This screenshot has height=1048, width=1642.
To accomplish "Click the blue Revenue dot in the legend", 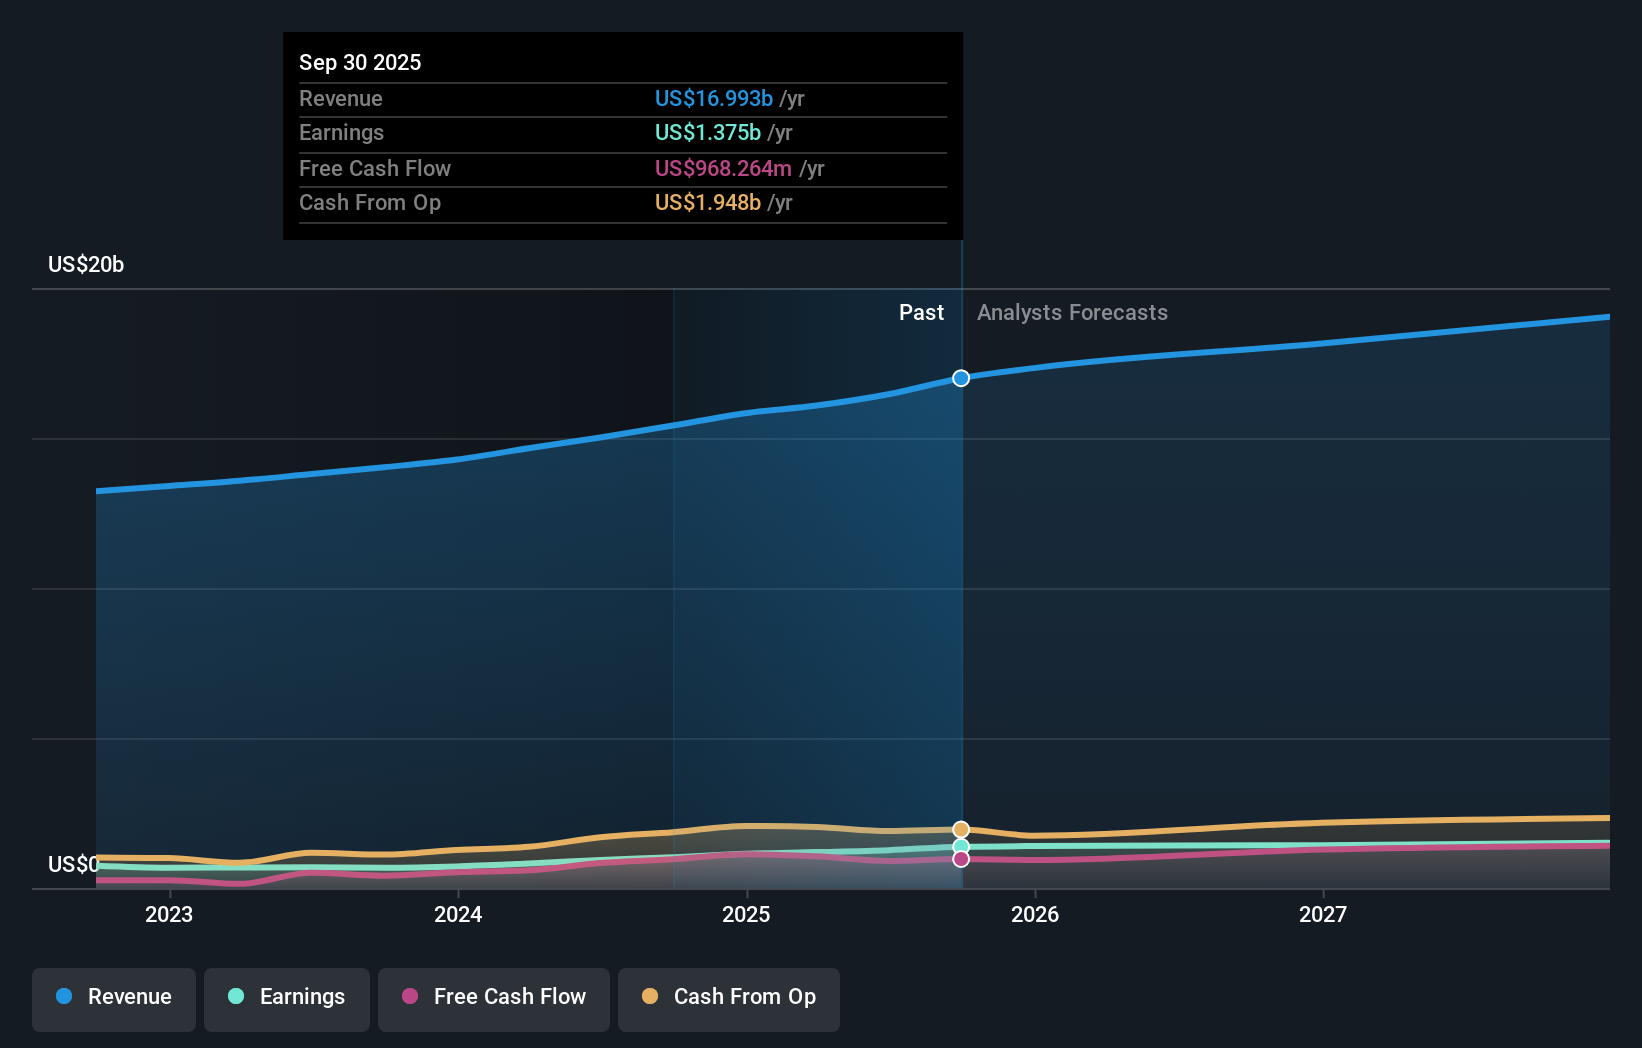I will tap(62, 997).
